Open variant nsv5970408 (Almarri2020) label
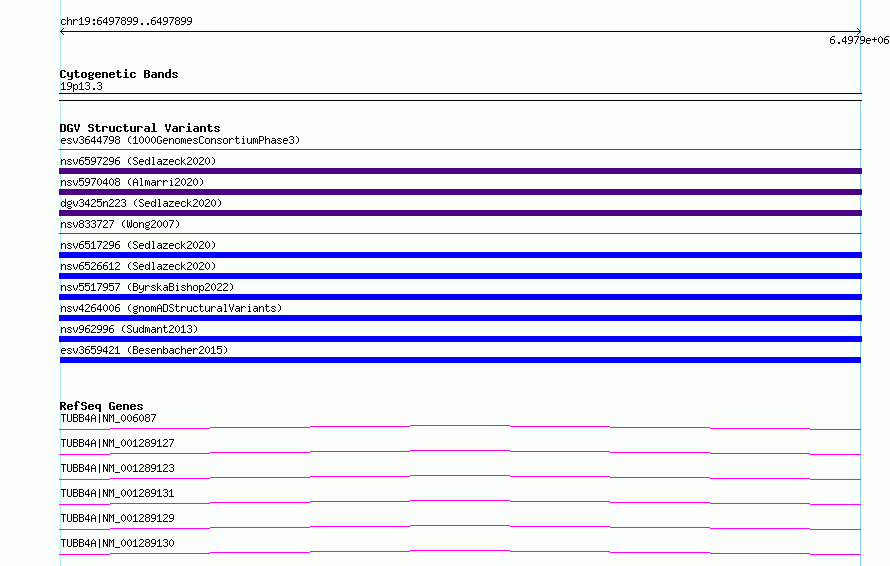890x566 pixels. 132,182
